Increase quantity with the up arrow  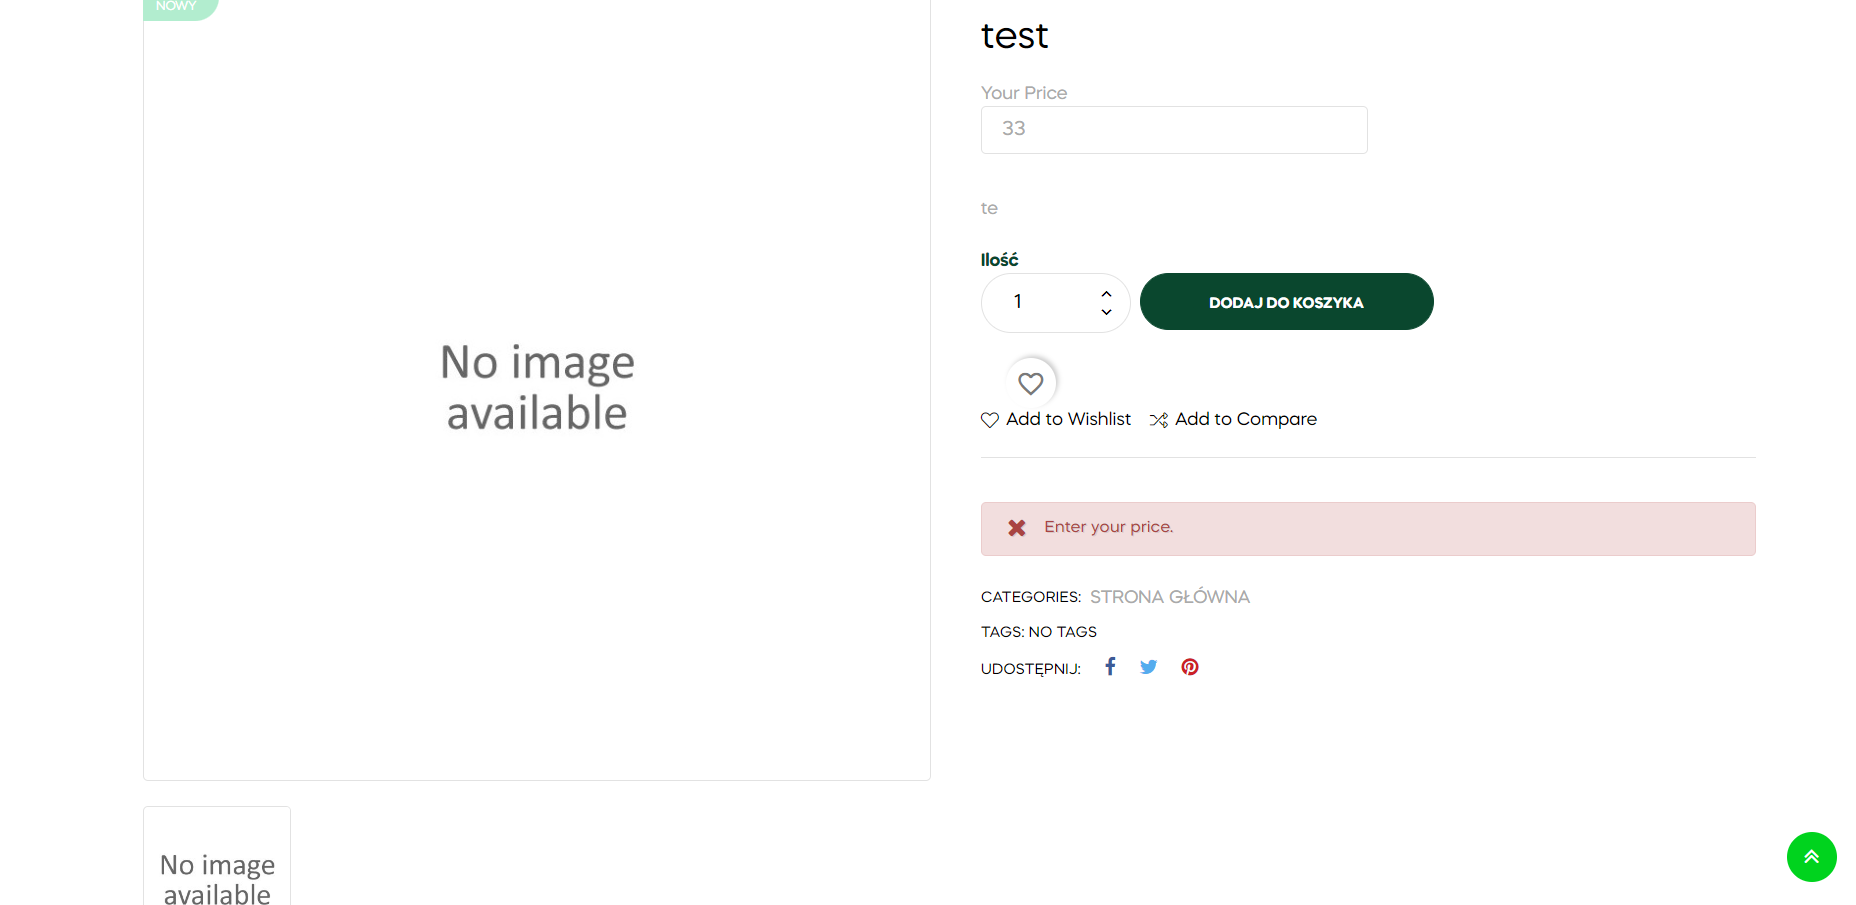(1106, 294)
